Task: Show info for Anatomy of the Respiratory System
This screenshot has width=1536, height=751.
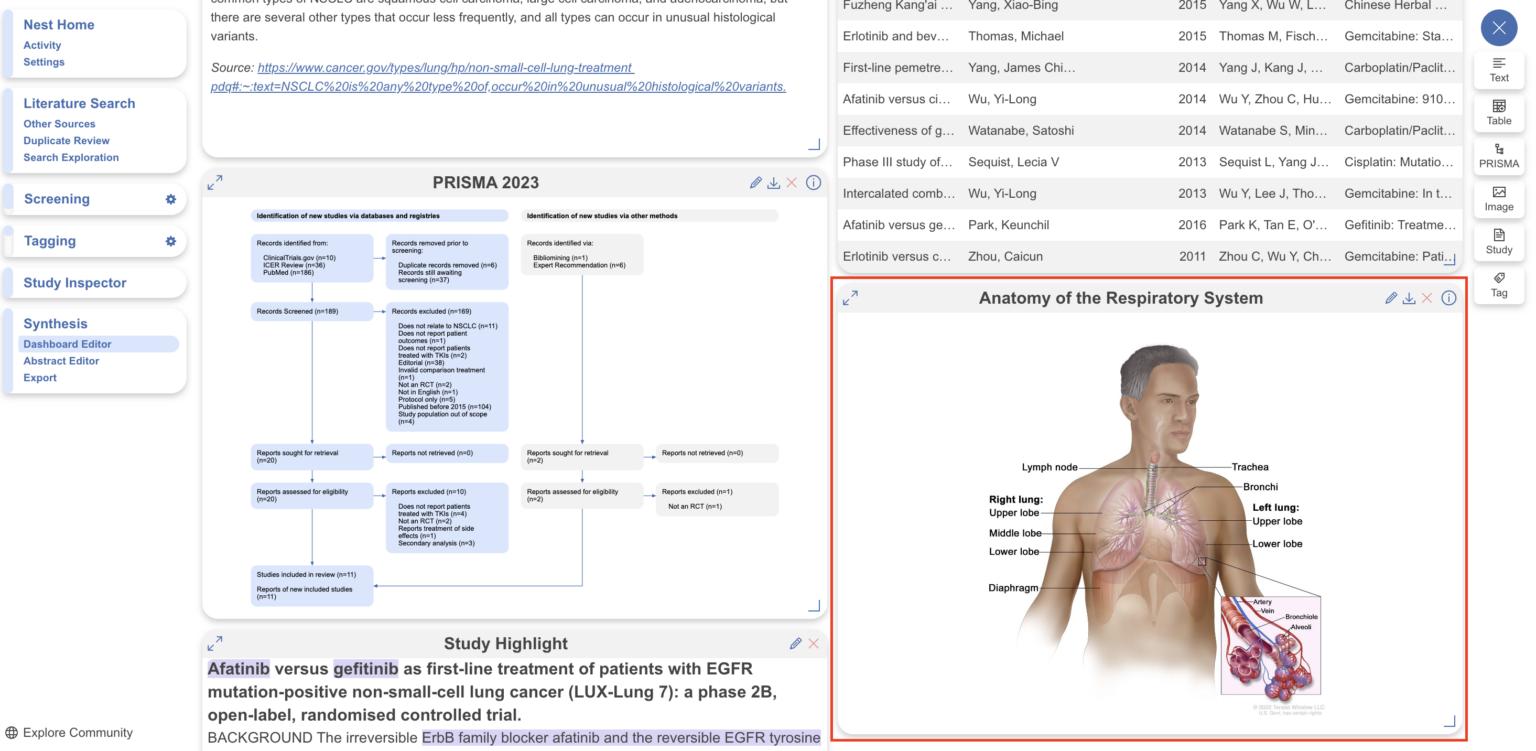Action: 1449,298
